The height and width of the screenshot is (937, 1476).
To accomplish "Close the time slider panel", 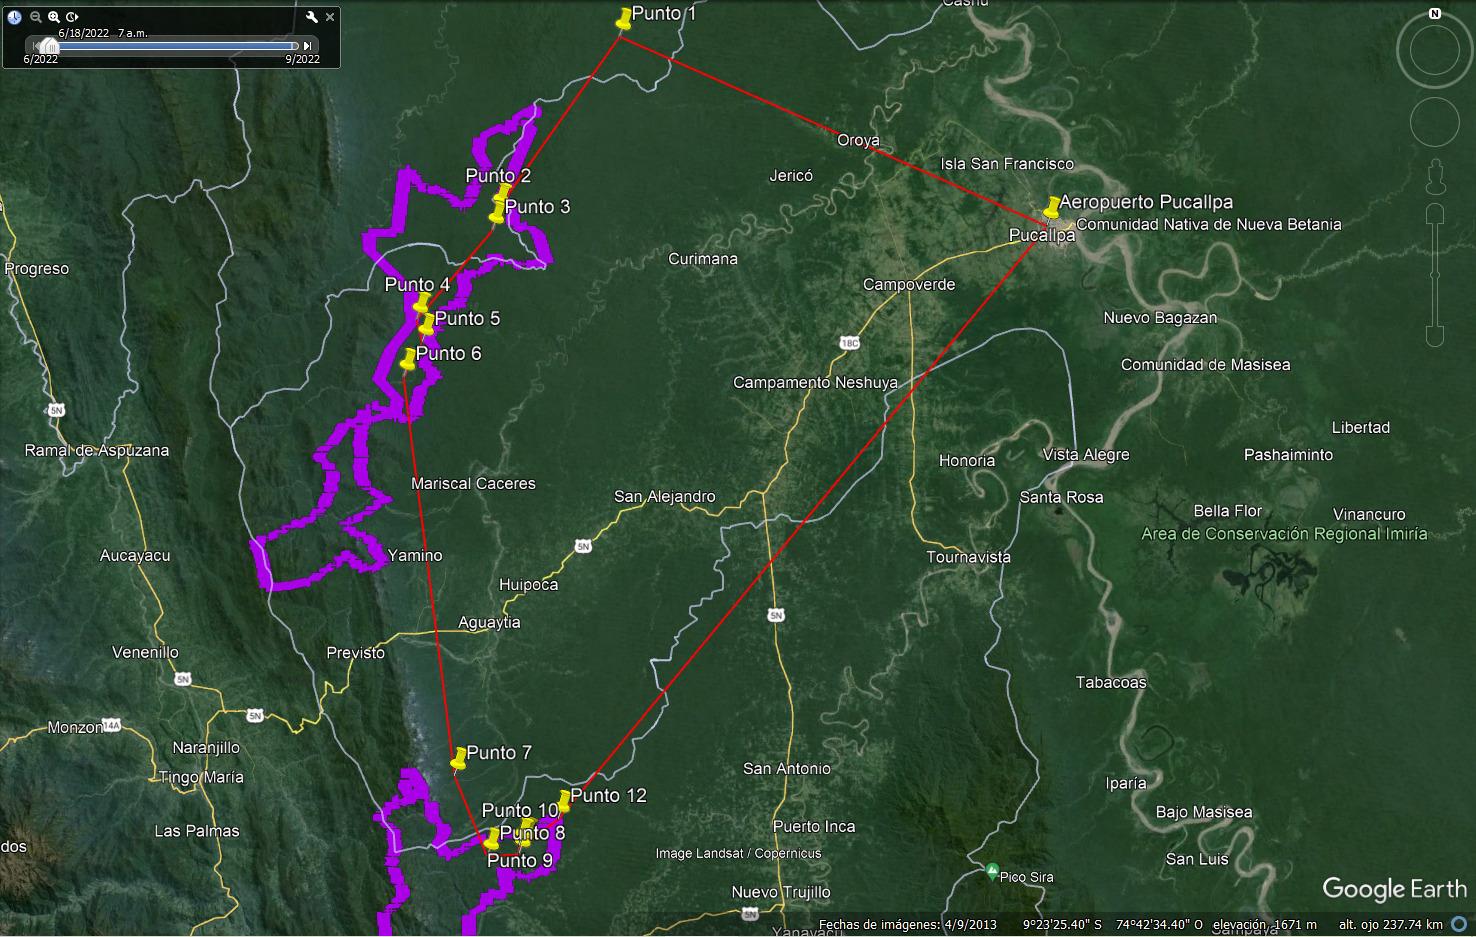I will point(330,16).
